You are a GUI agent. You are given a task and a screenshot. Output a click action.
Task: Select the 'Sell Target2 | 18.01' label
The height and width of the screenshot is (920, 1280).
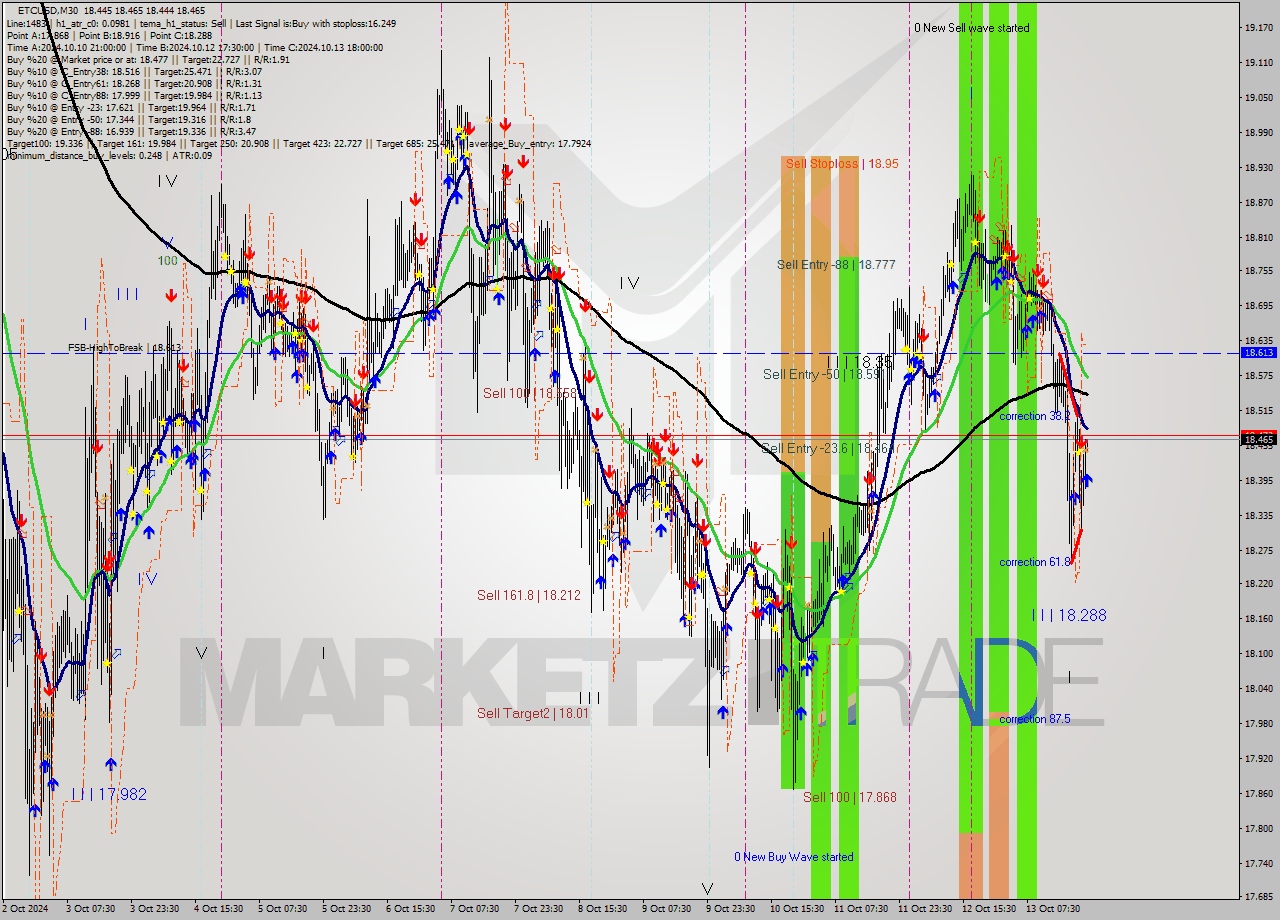533,714
